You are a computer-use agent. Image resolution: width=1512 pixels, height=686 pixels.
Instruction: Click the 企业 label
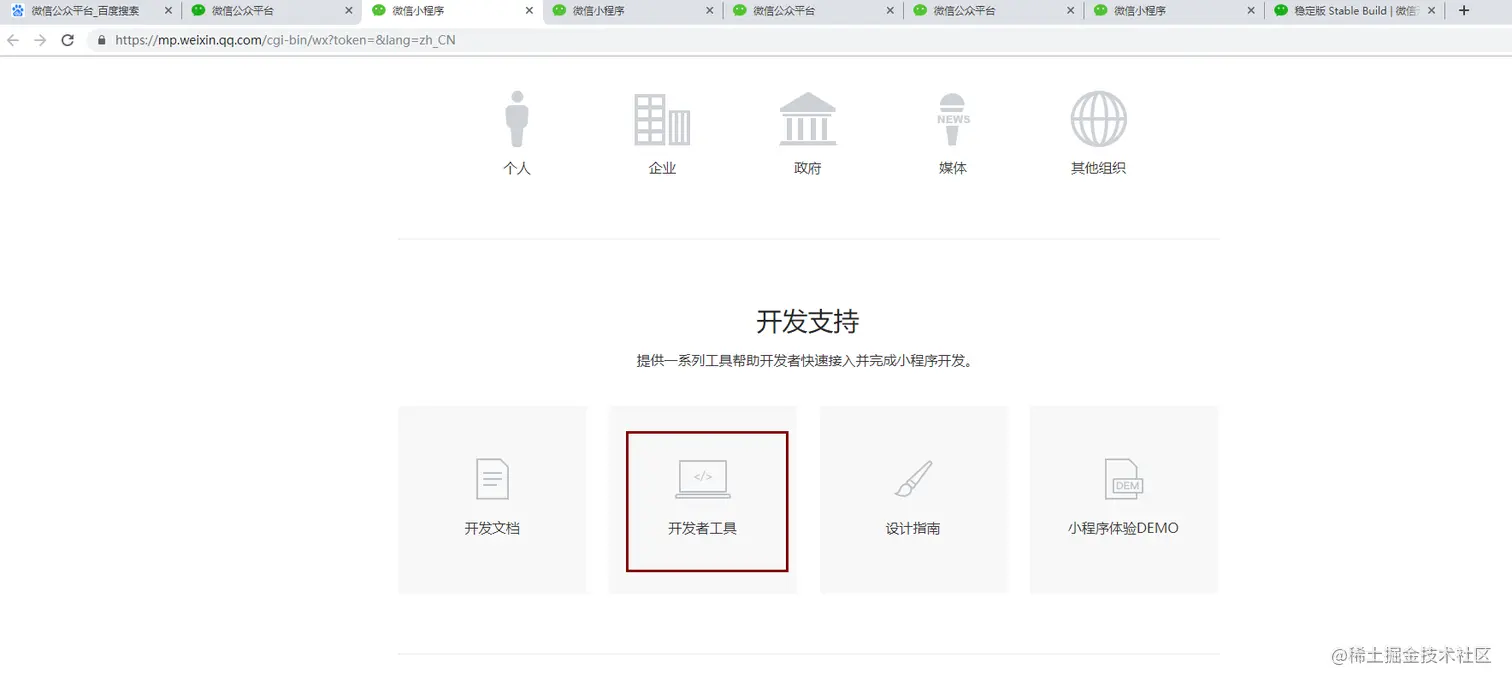(662, 168)
